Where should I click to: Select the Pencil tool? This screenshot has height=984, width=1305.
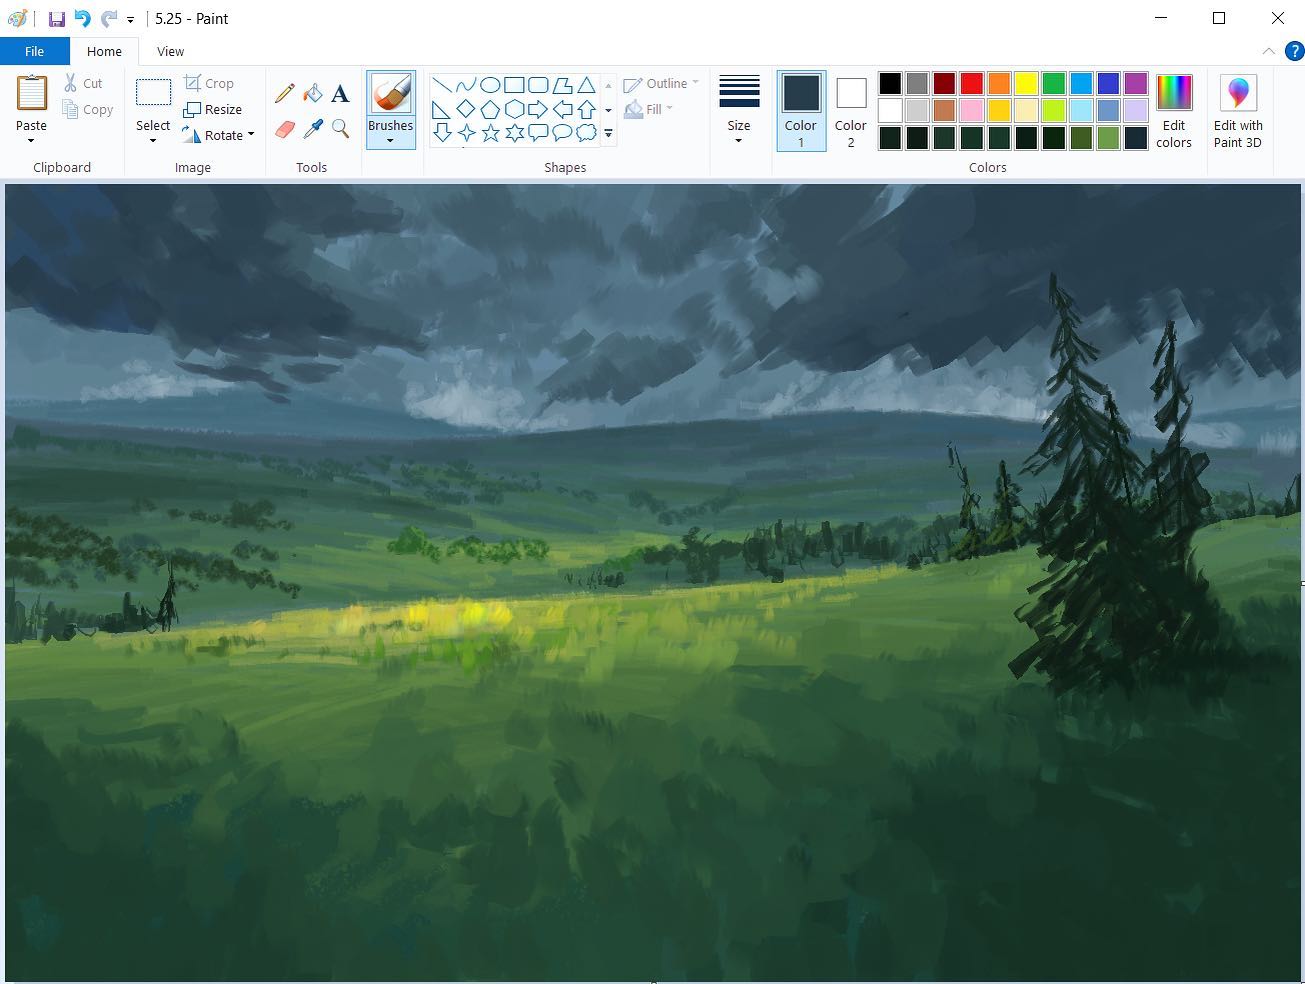point(285,93)
